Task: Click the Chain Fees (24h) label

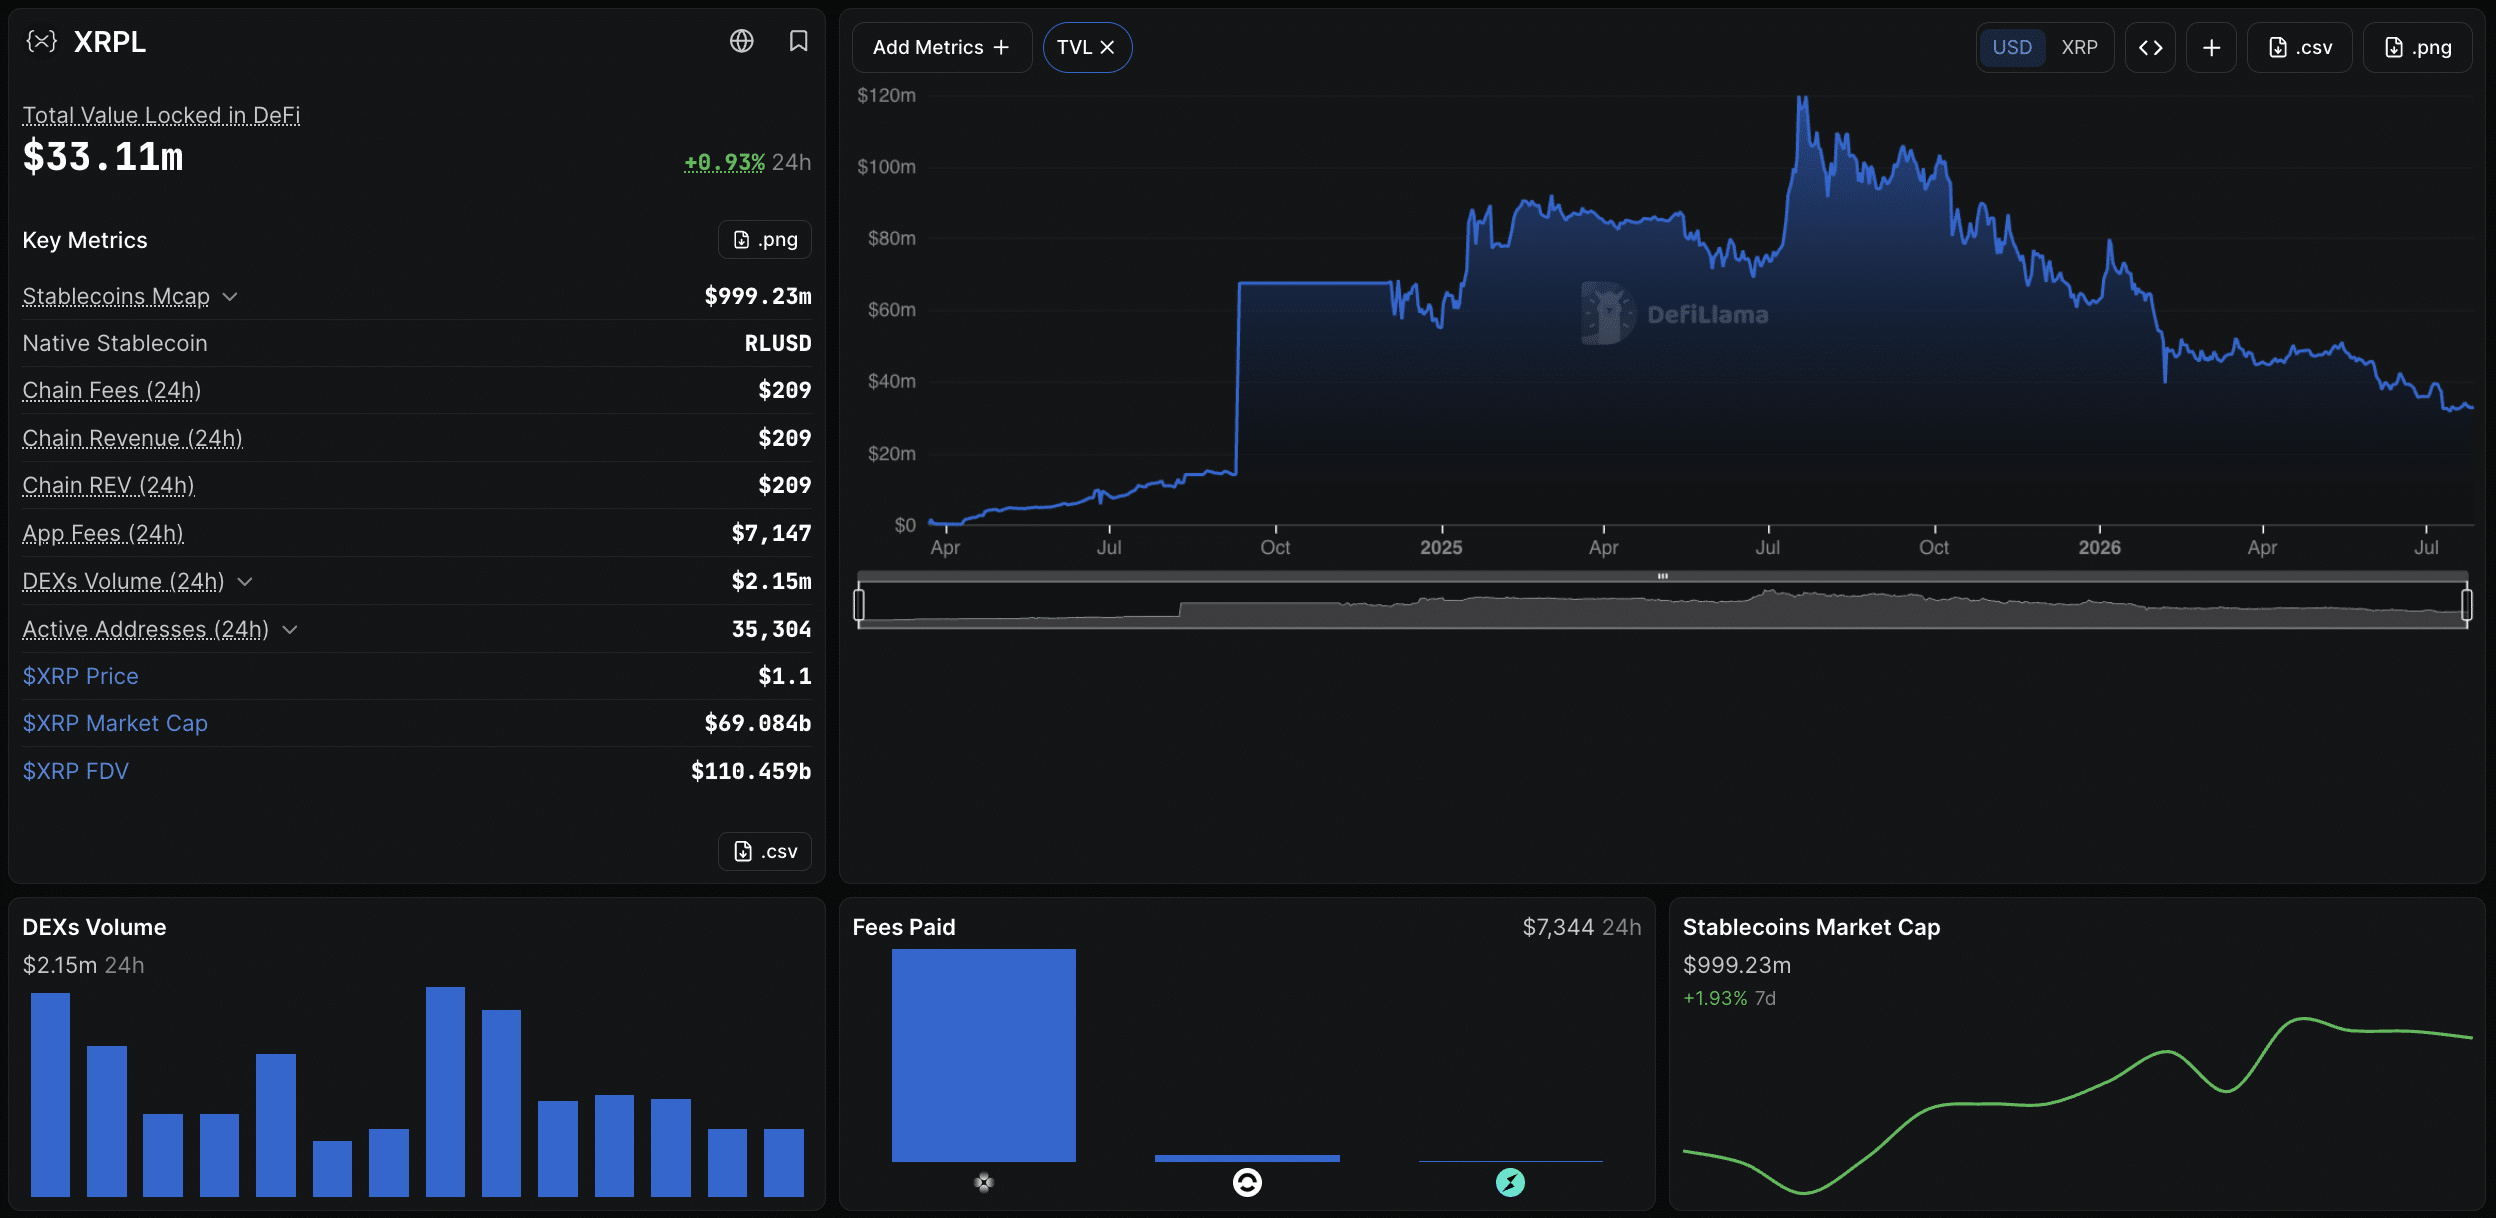Action: [x=112, y=390]
